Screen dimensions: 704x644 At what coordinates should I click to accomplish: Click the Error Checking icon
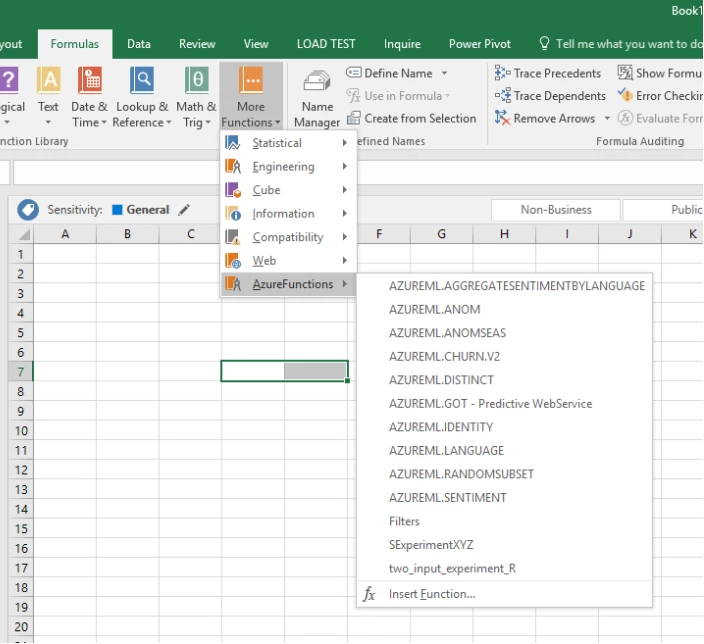click(x=625, y=95)
